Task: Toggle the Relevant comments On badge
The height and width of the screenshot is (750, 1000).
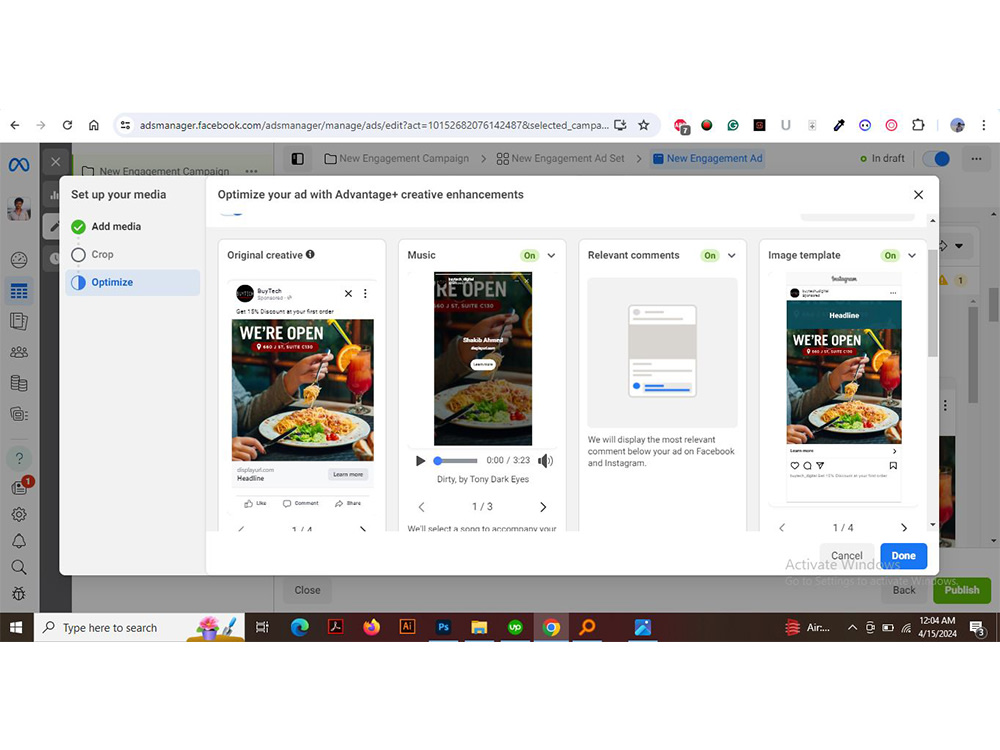Action: (x=710, y=255)
